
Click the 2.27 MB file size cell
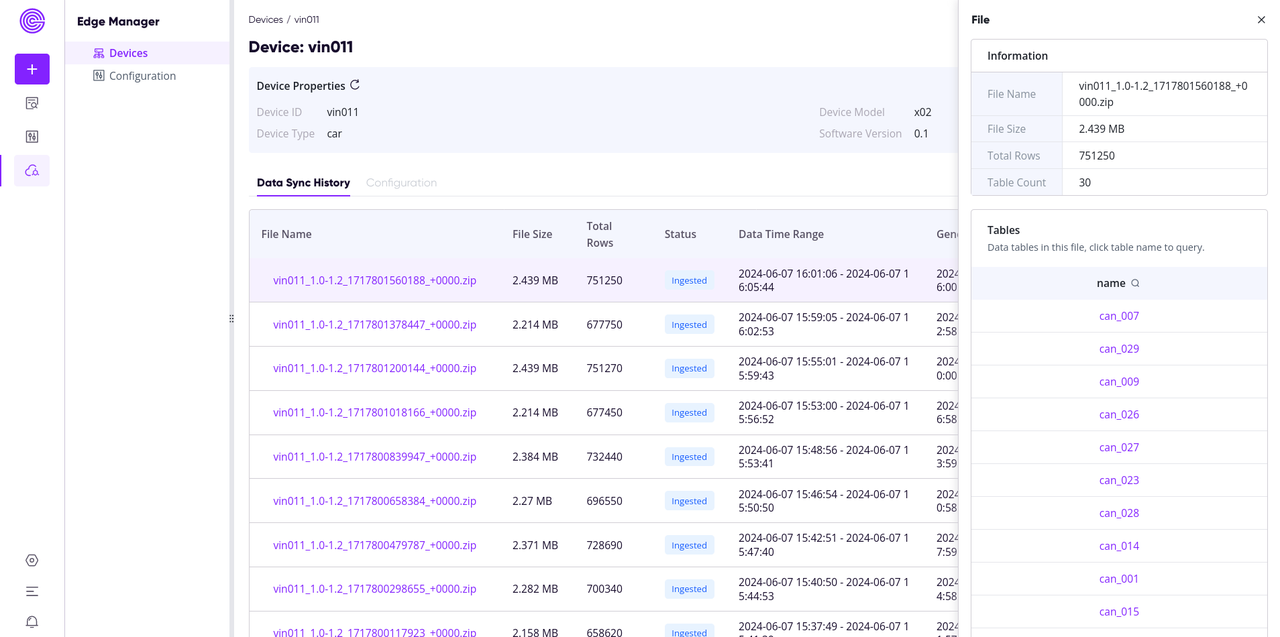(532, 501)
